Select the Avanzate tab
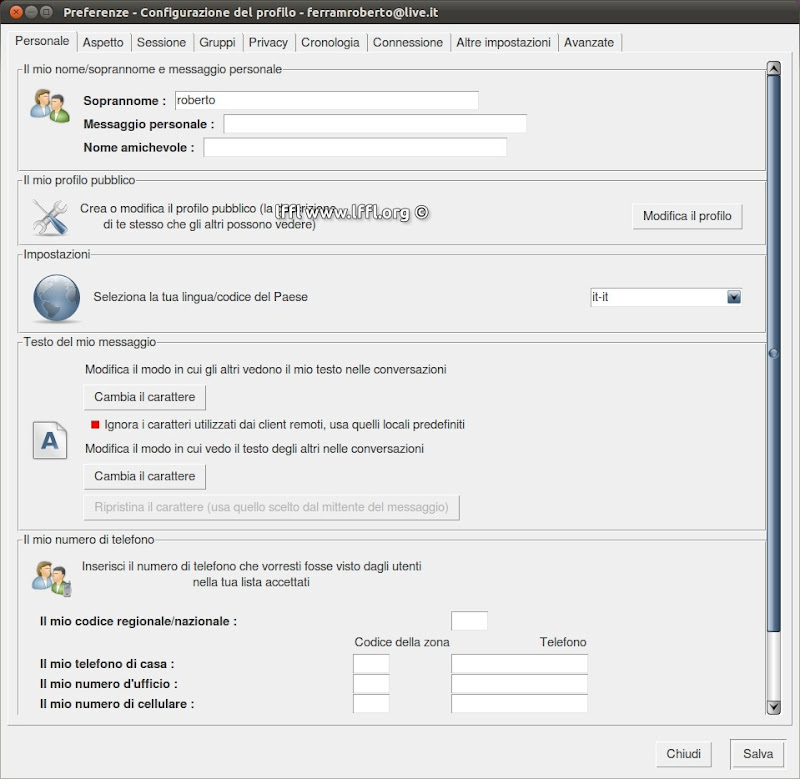This screenshot has height=779, width=800. pos(589,42)
